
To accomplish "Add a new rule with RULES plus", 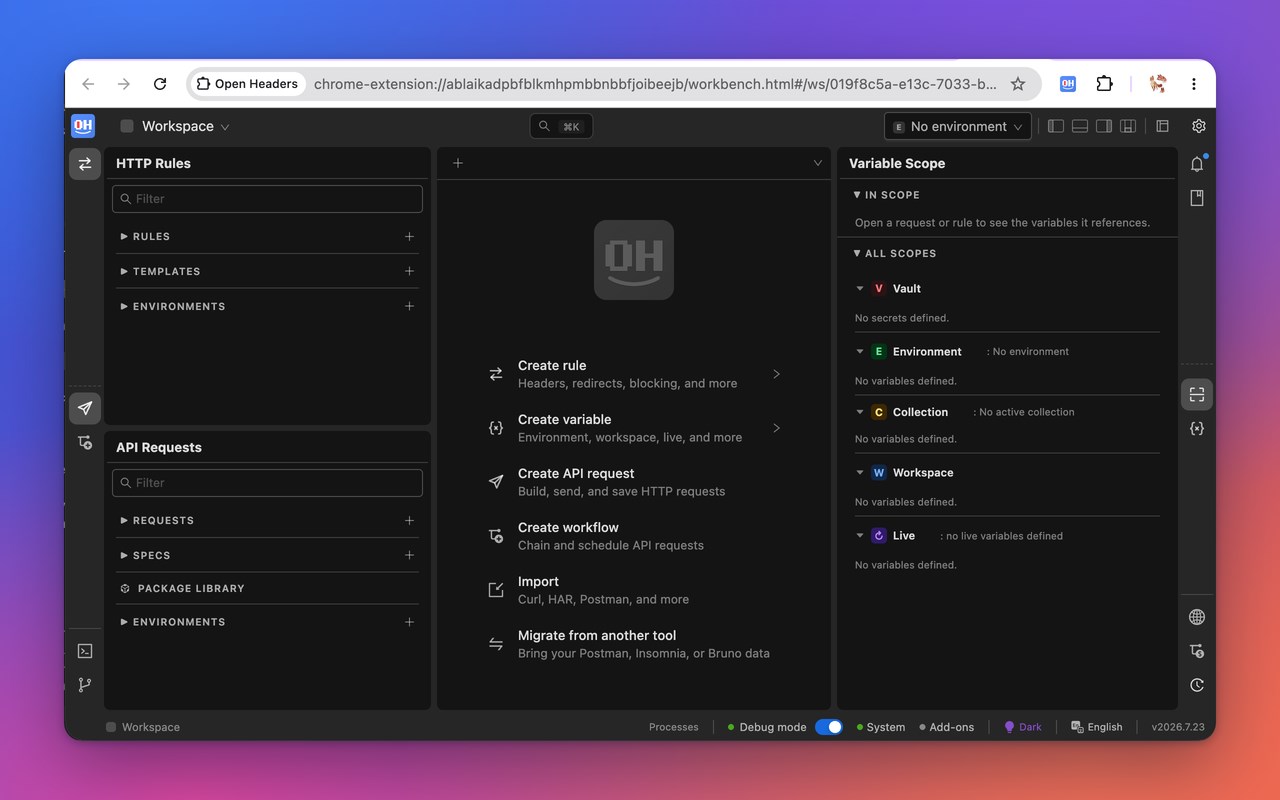I will coord(409,237).
